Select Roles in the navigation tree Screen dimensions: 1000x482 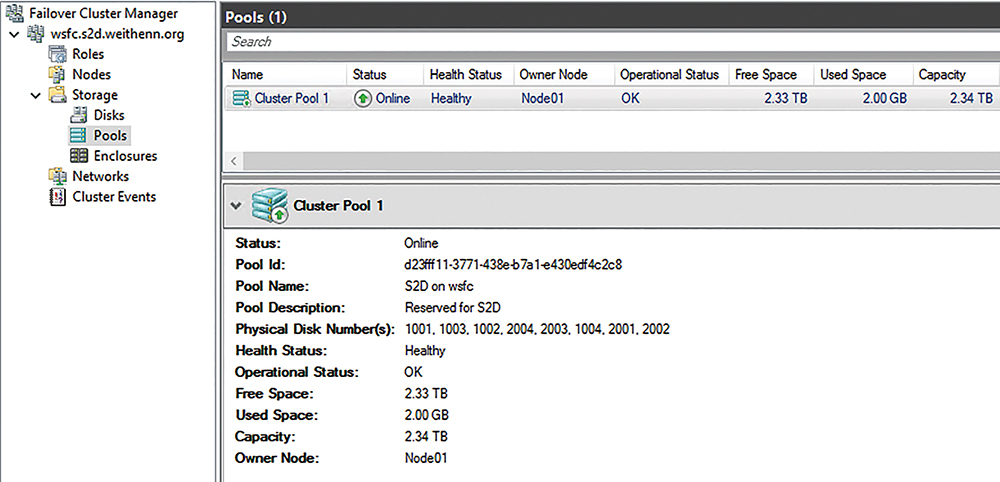pos(88,55)
